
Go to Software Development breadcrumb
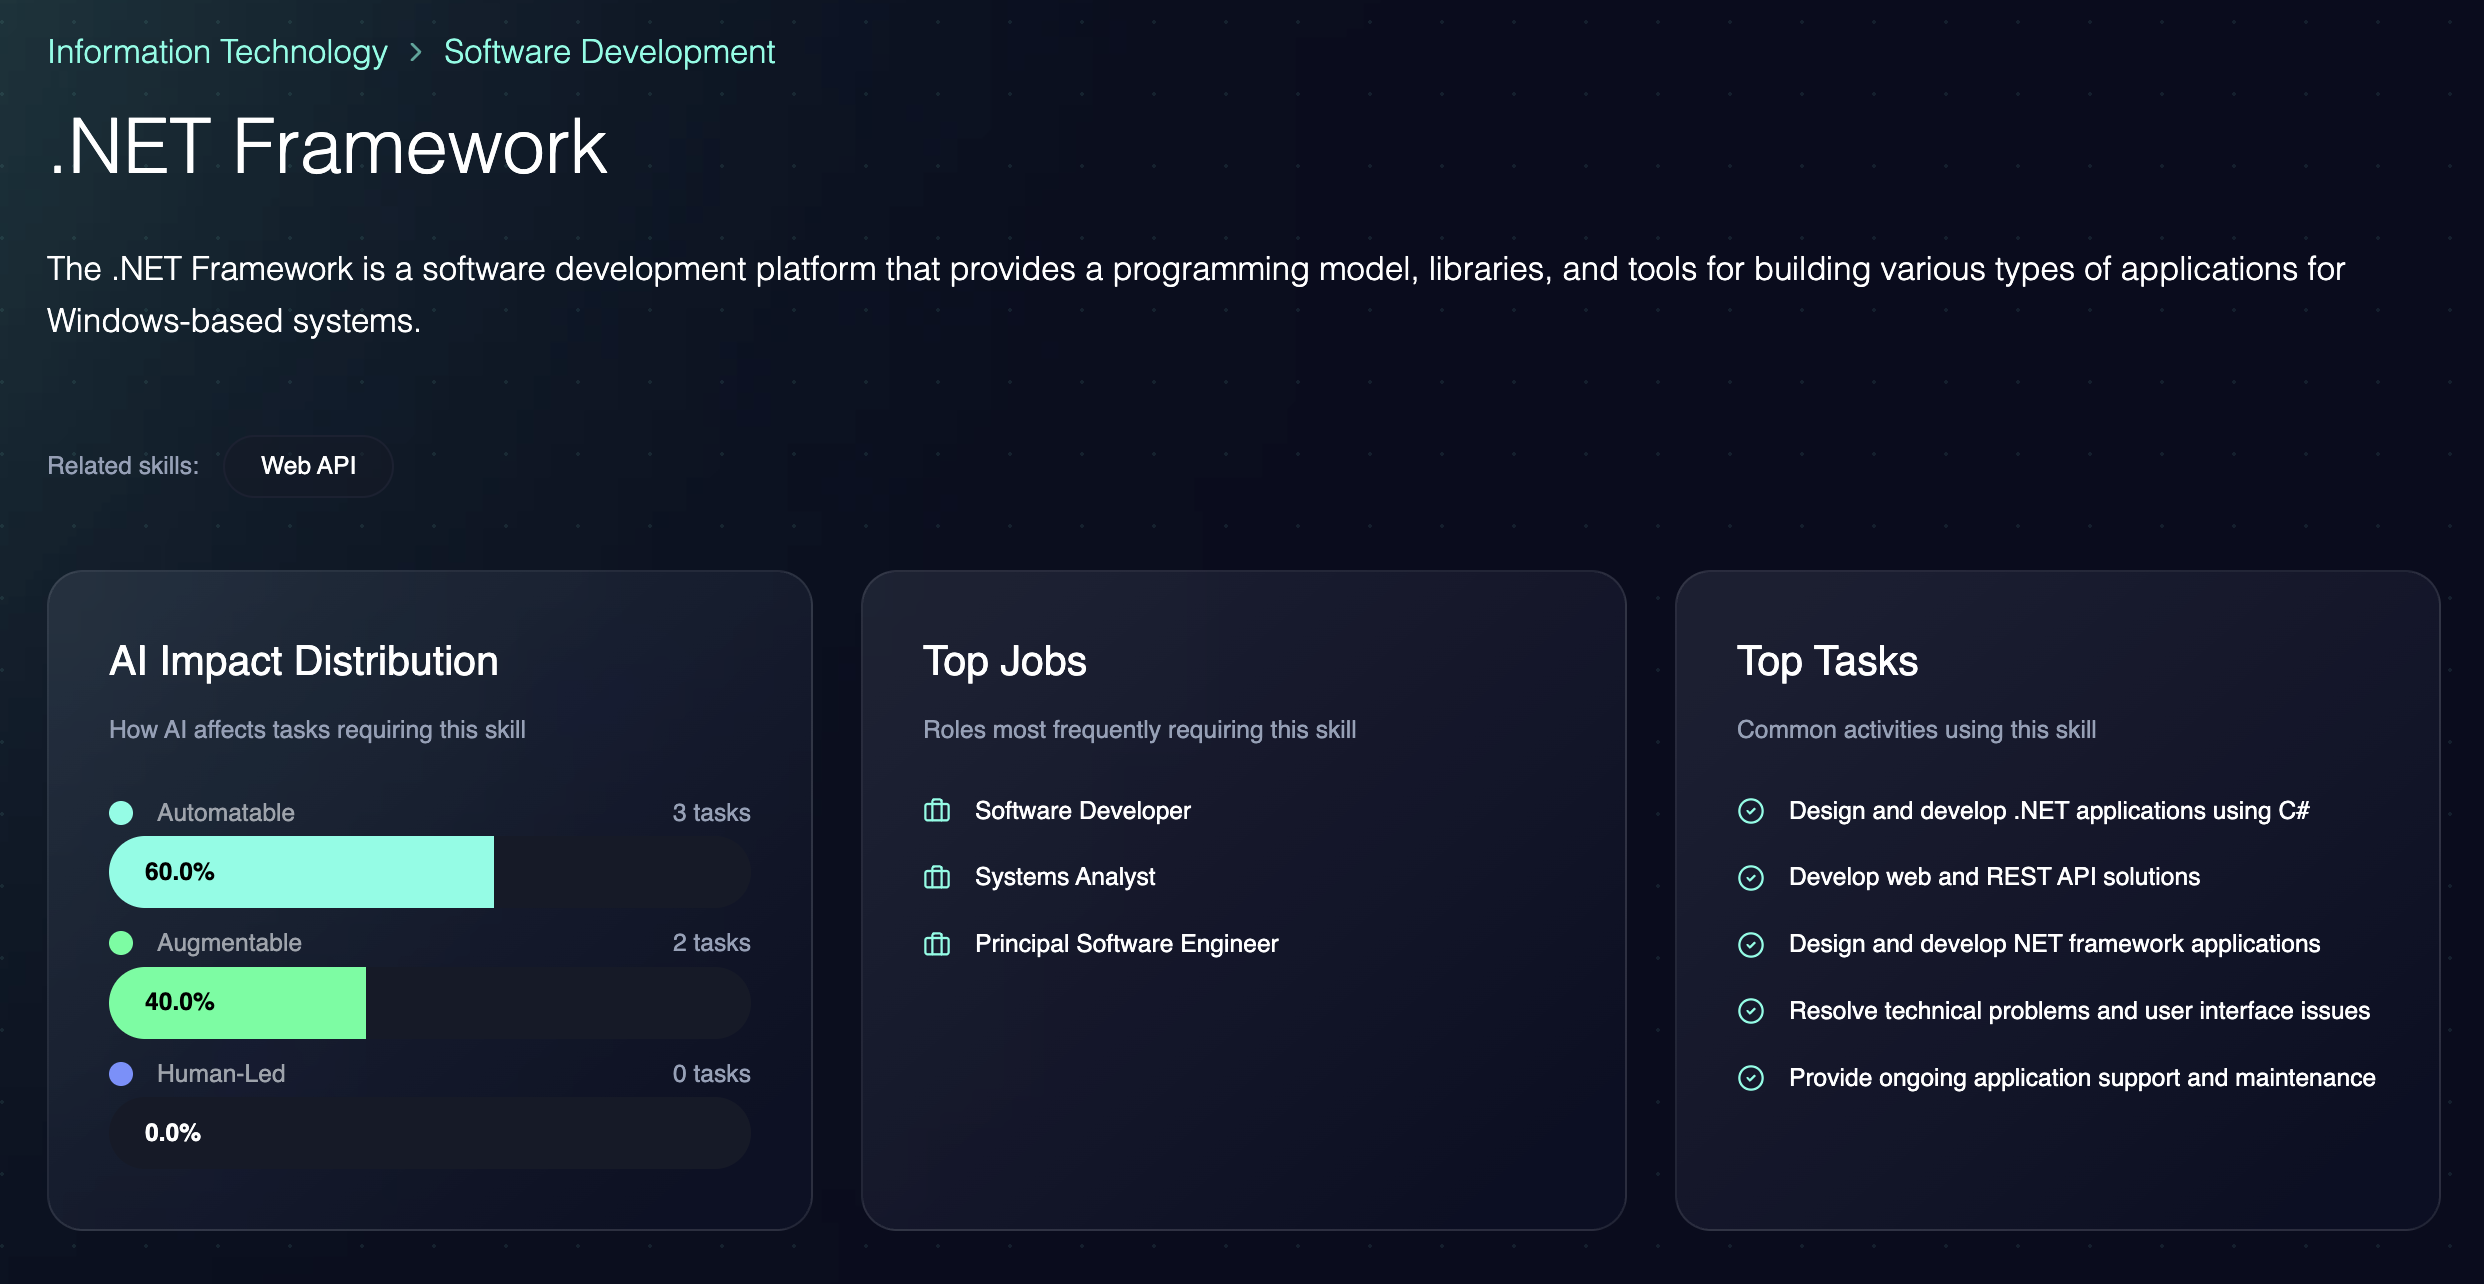tap(609, 52)
